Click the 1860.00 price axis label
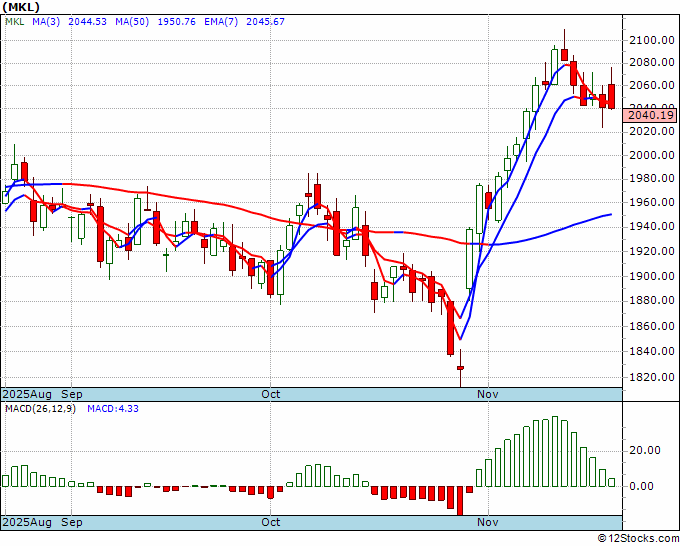 652,326
